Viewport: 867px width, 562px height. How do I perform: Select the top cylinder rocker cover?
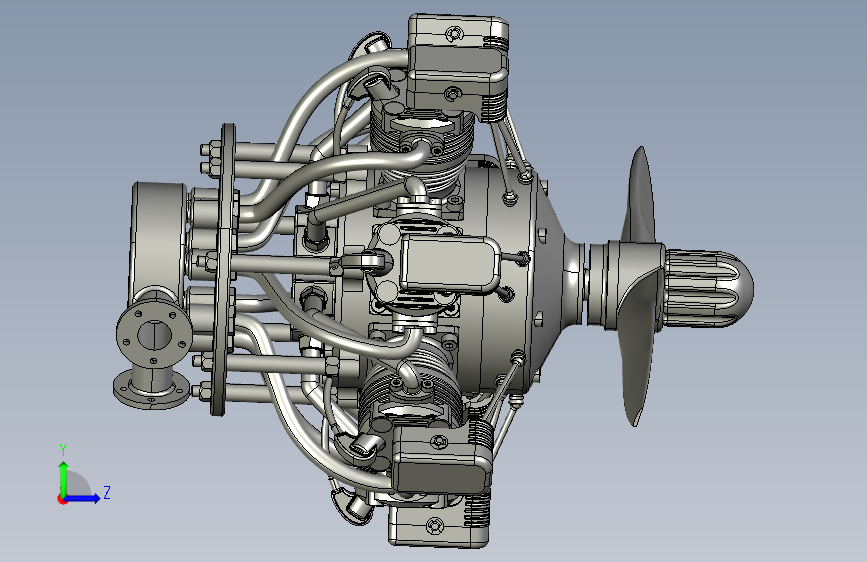click(x=458, y=65)
